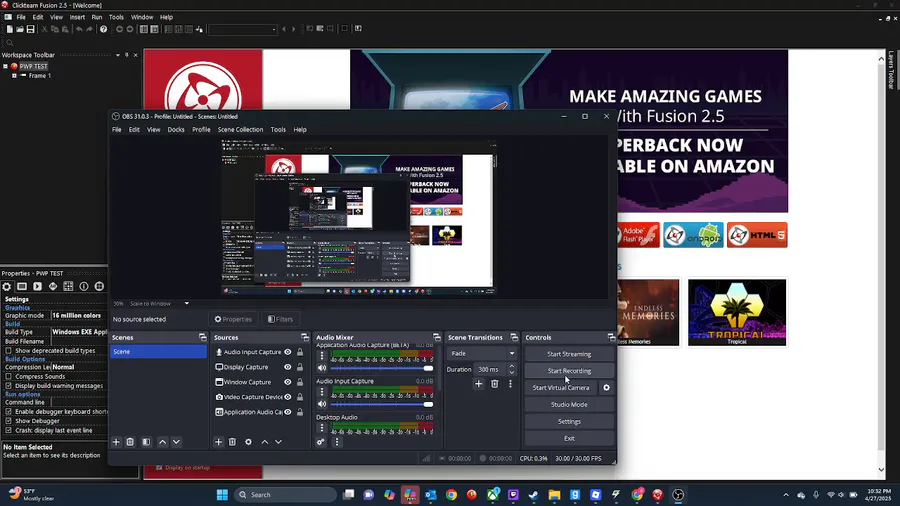The image size is (900, 506).
Task: Open the Fade transition dropdown
Action: pyautogui.click(x=483, y=353)
